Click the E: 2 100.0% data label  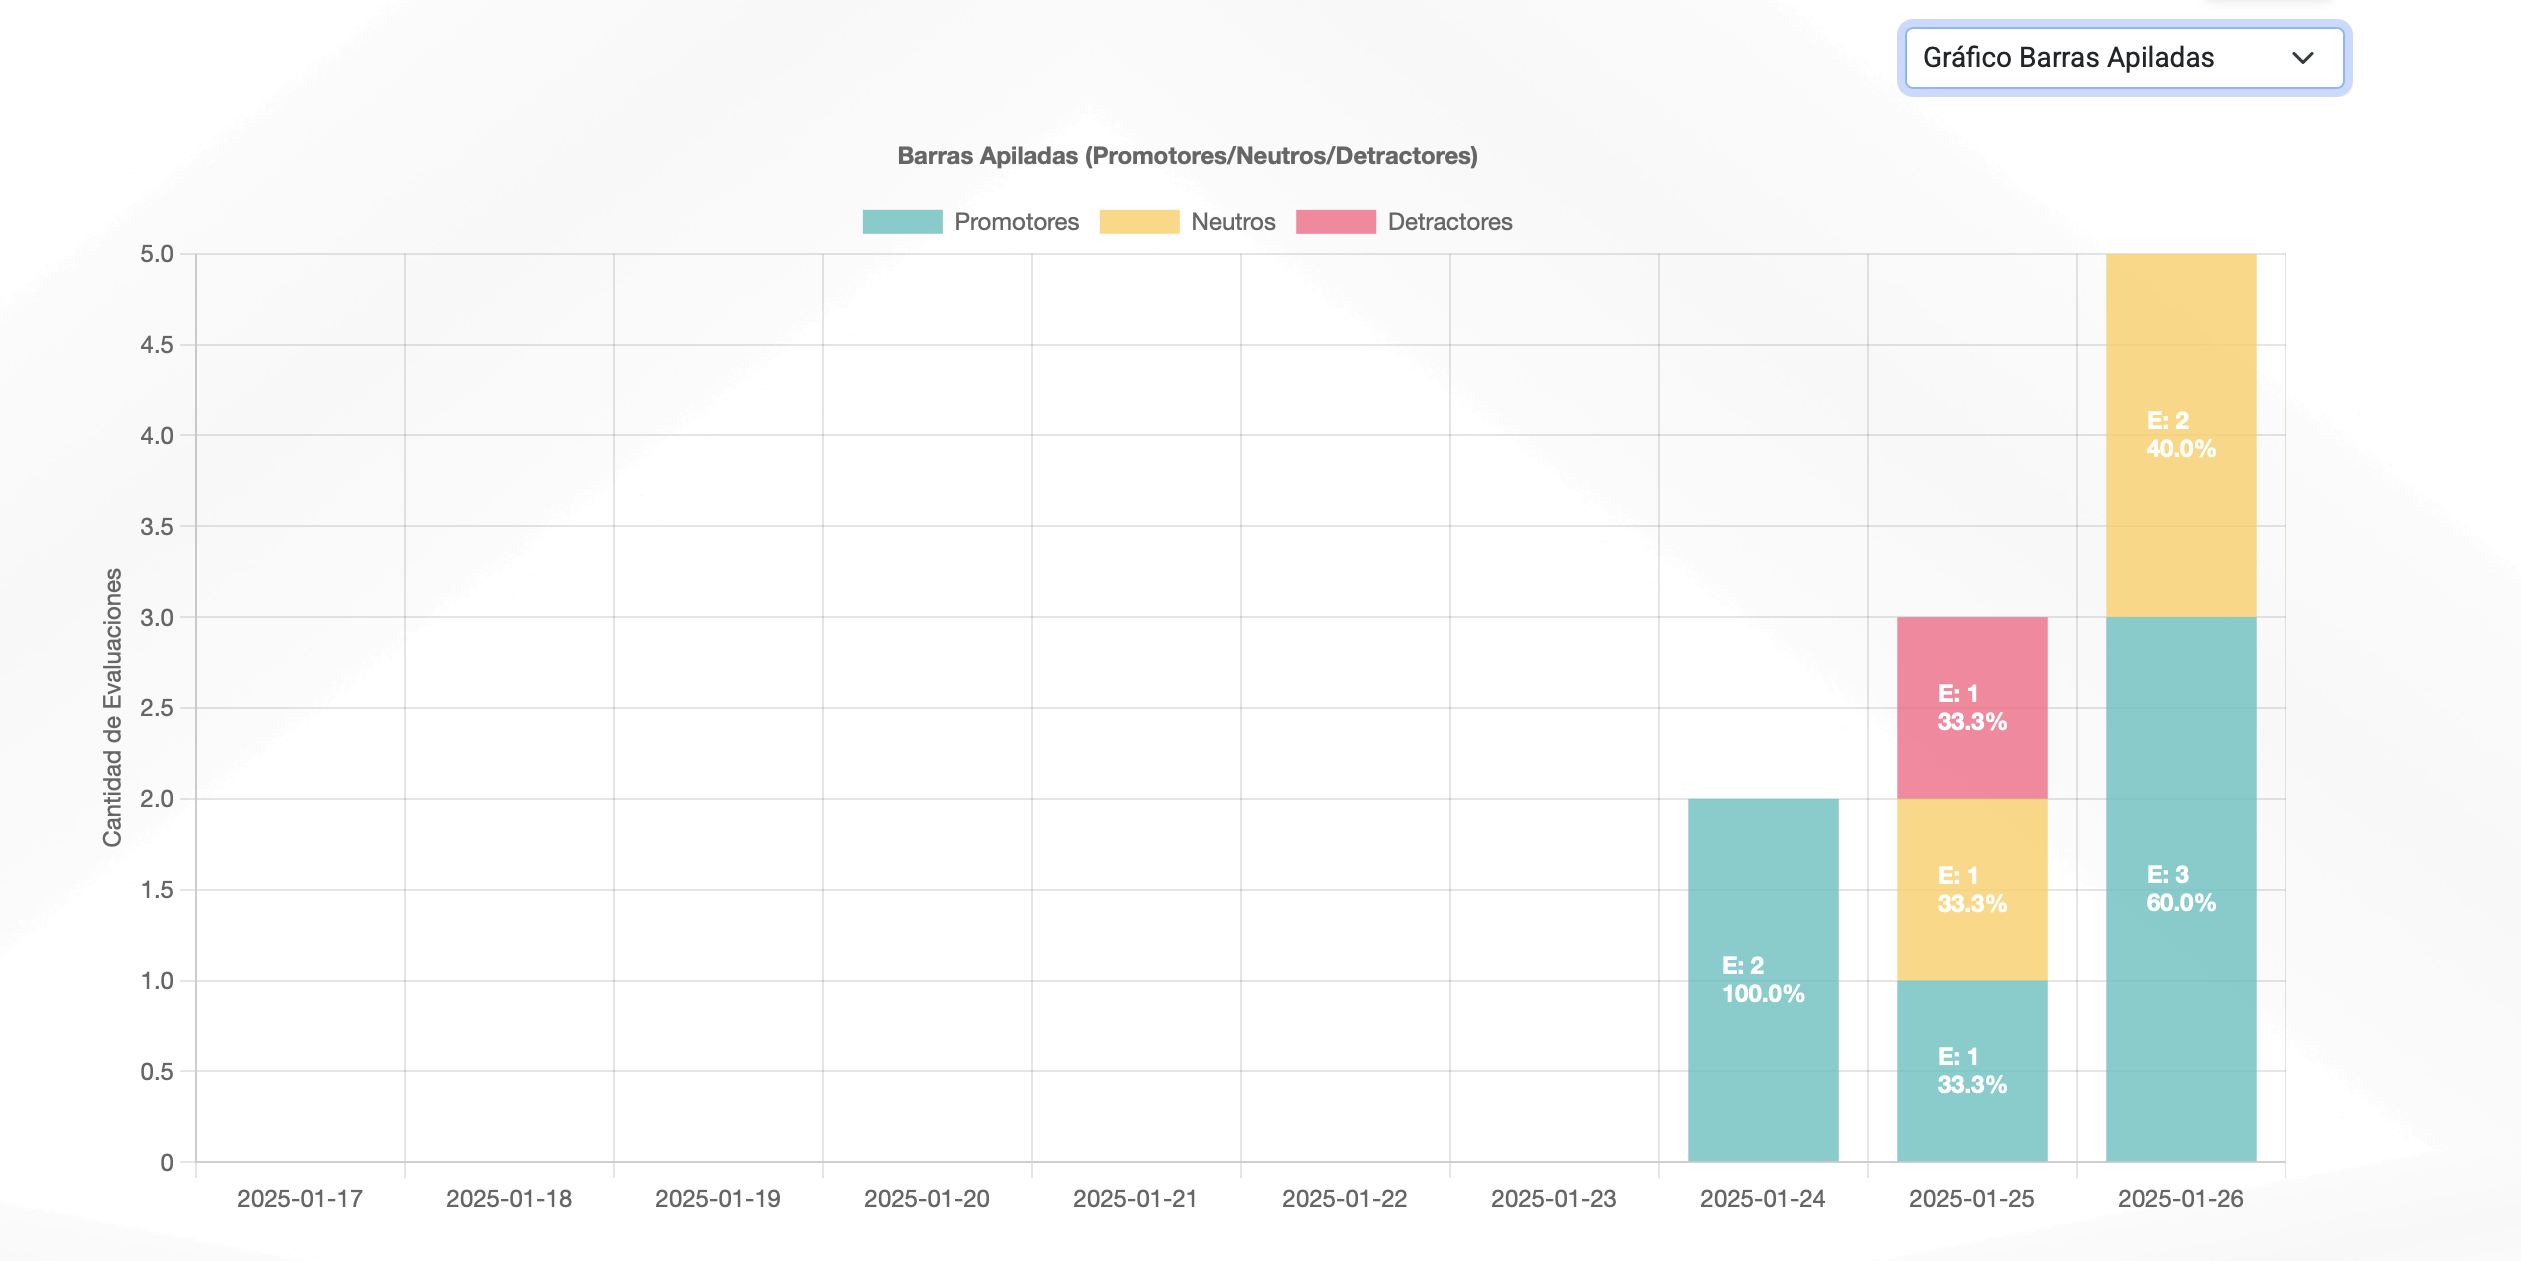point(1763,980)
